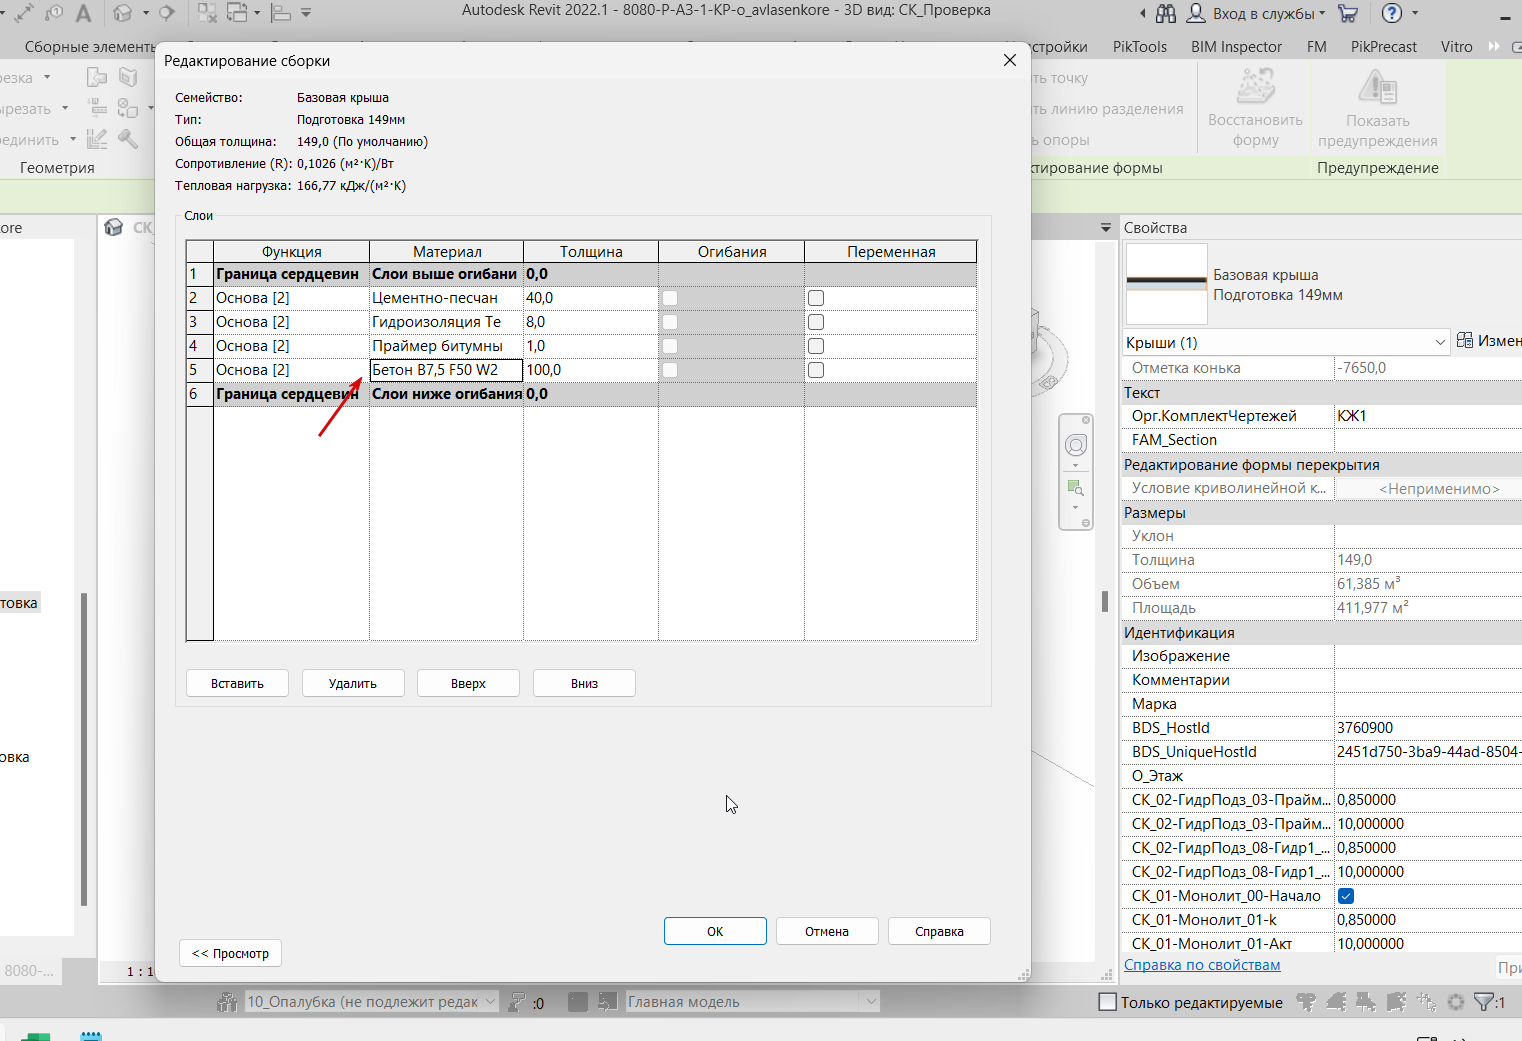
Task: Uncheck the СК_01-Монолит_00-Начало checkbox
Action: click(1346, 896)
